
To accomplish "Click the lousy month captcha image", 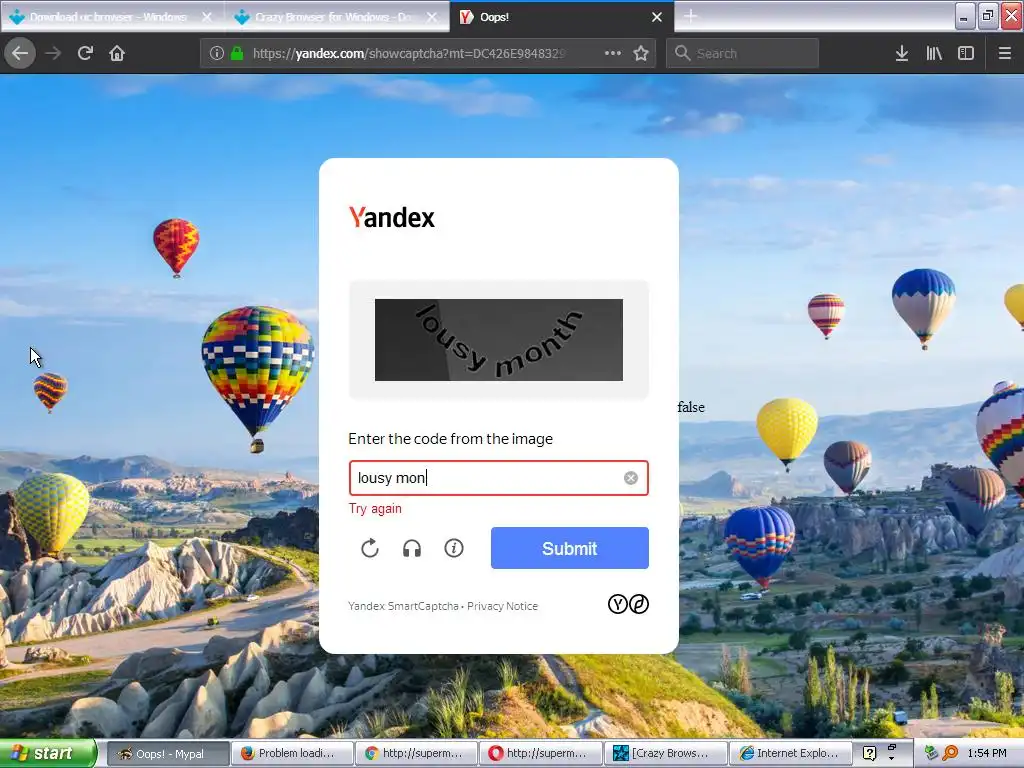I will [x=498, y=340].
